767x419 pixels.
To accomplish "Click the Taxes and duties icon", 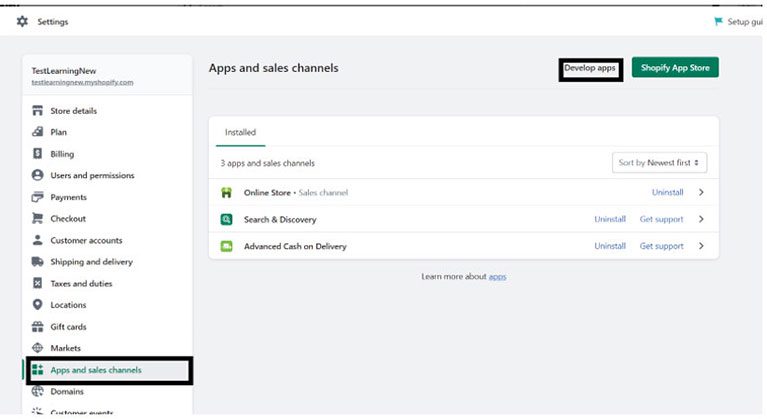I will [38, 283].
